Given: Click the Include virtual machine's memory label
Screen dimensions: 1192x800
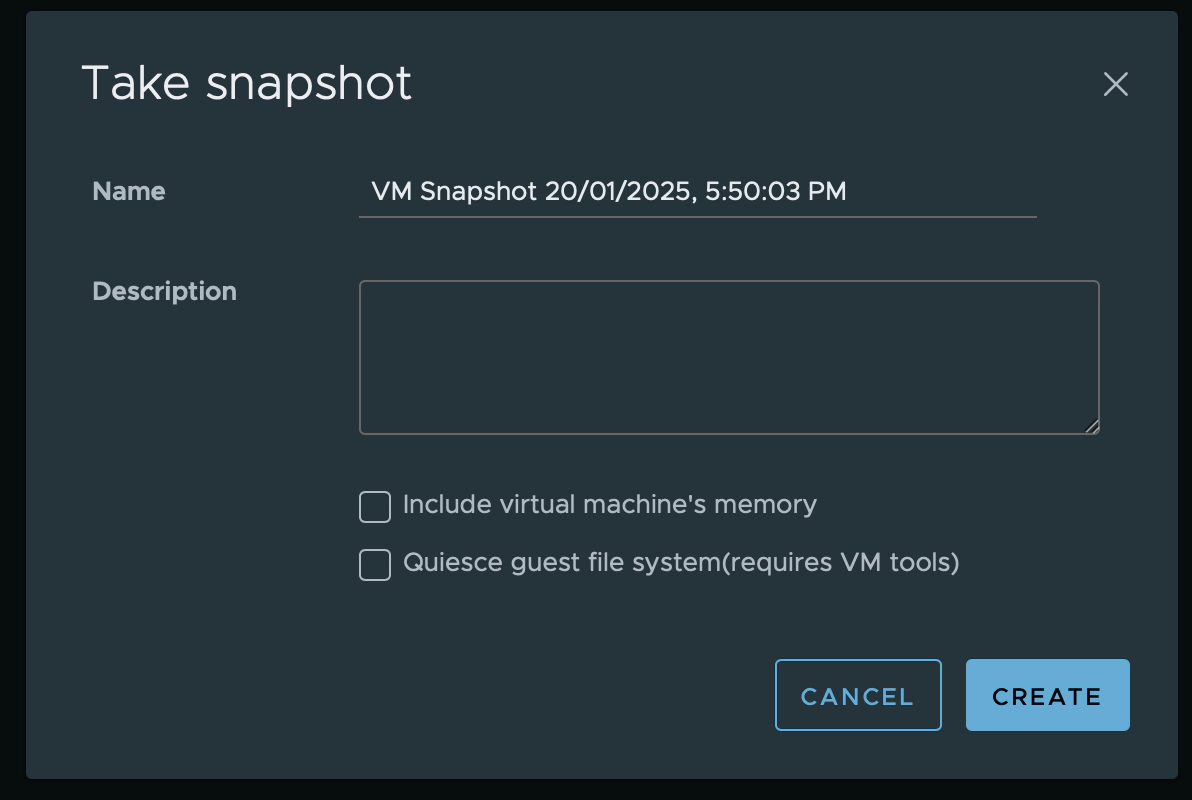Looking at the screenshot, I should pyautogui.click(x=608, y=505).
